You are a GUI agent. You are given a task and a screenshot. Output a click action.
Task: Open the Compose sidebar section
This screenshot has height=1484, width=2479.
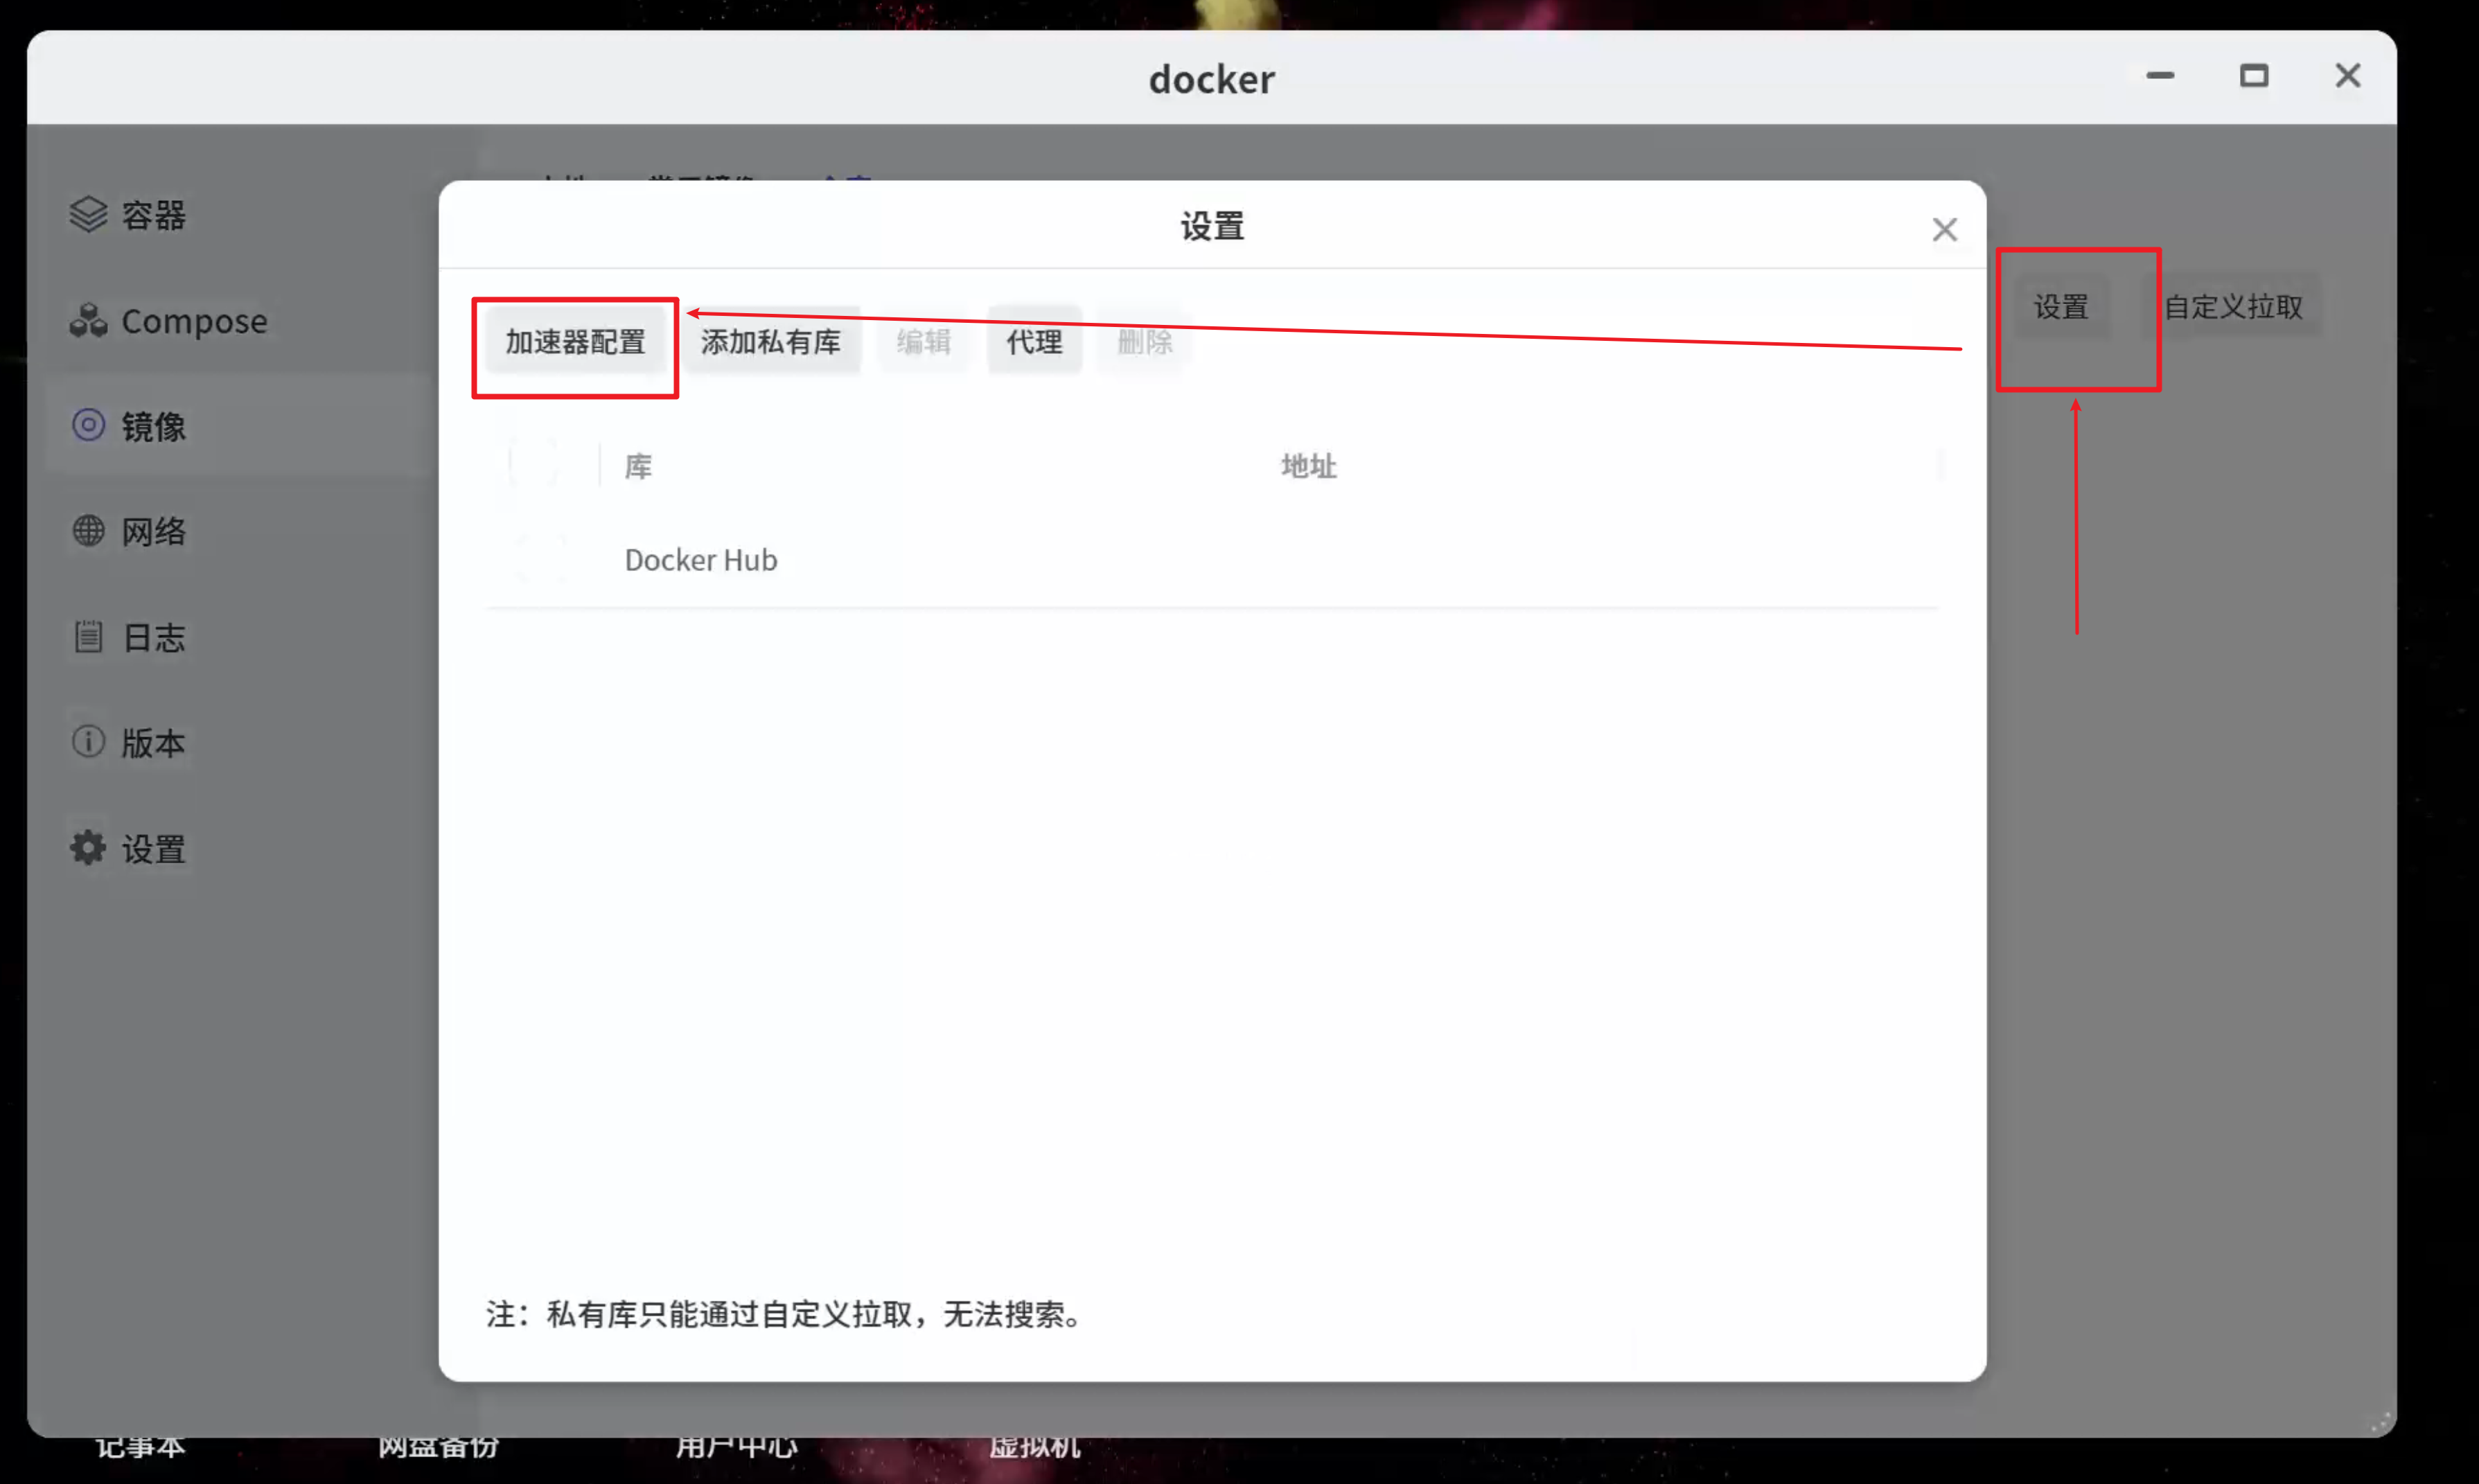pyautogui.click(x=168, y=321)
